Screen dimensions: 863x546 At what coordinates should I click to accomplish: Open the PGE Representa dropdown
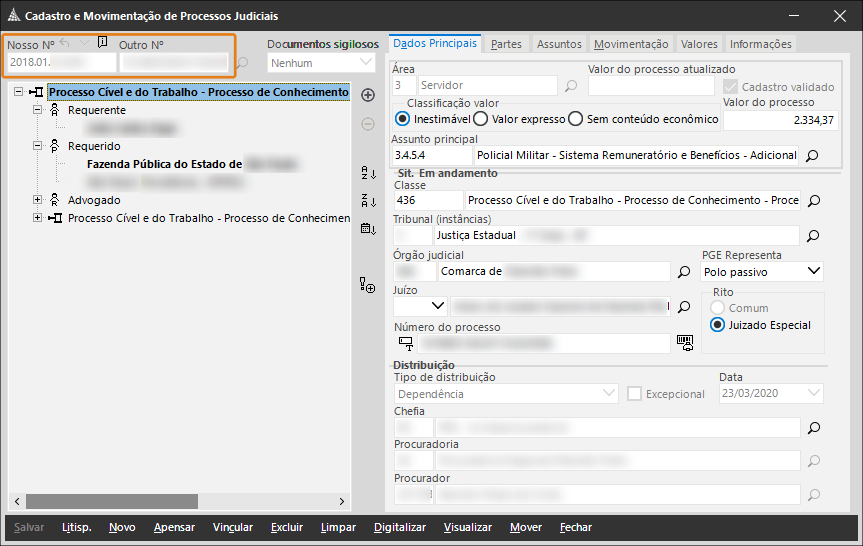(x=813, y=271)
